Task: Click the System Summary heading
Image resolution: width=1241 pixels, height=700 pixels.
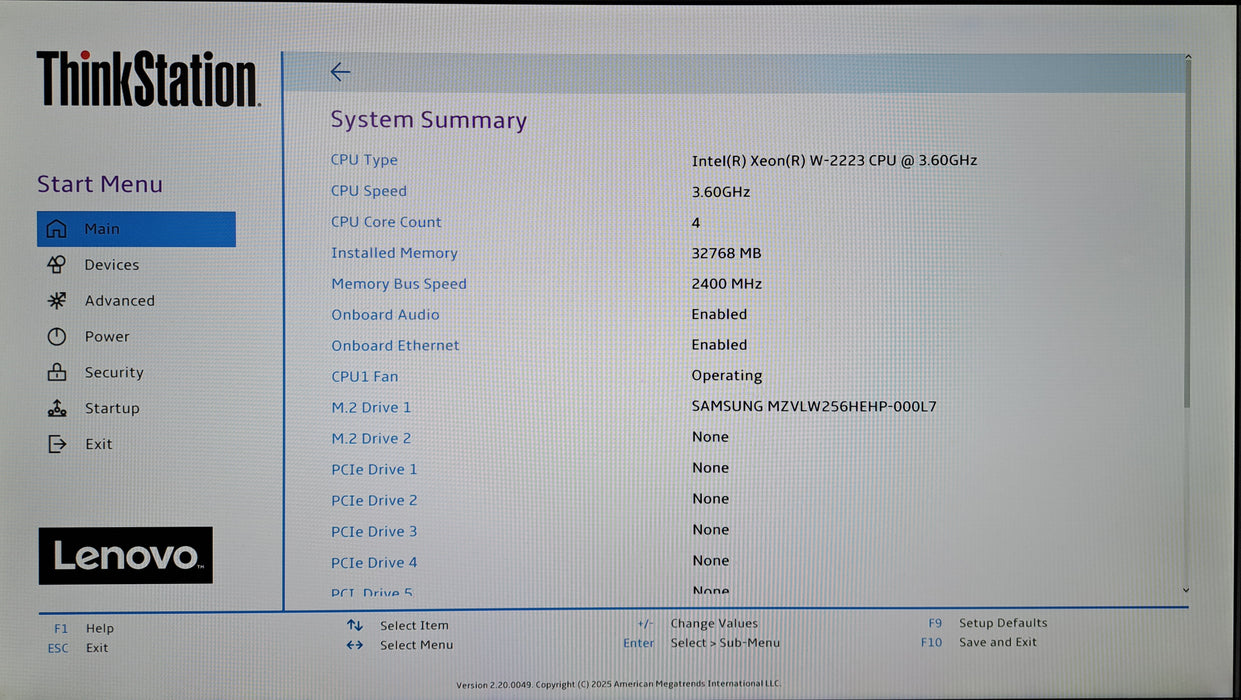Action: (x=429, y=120)
